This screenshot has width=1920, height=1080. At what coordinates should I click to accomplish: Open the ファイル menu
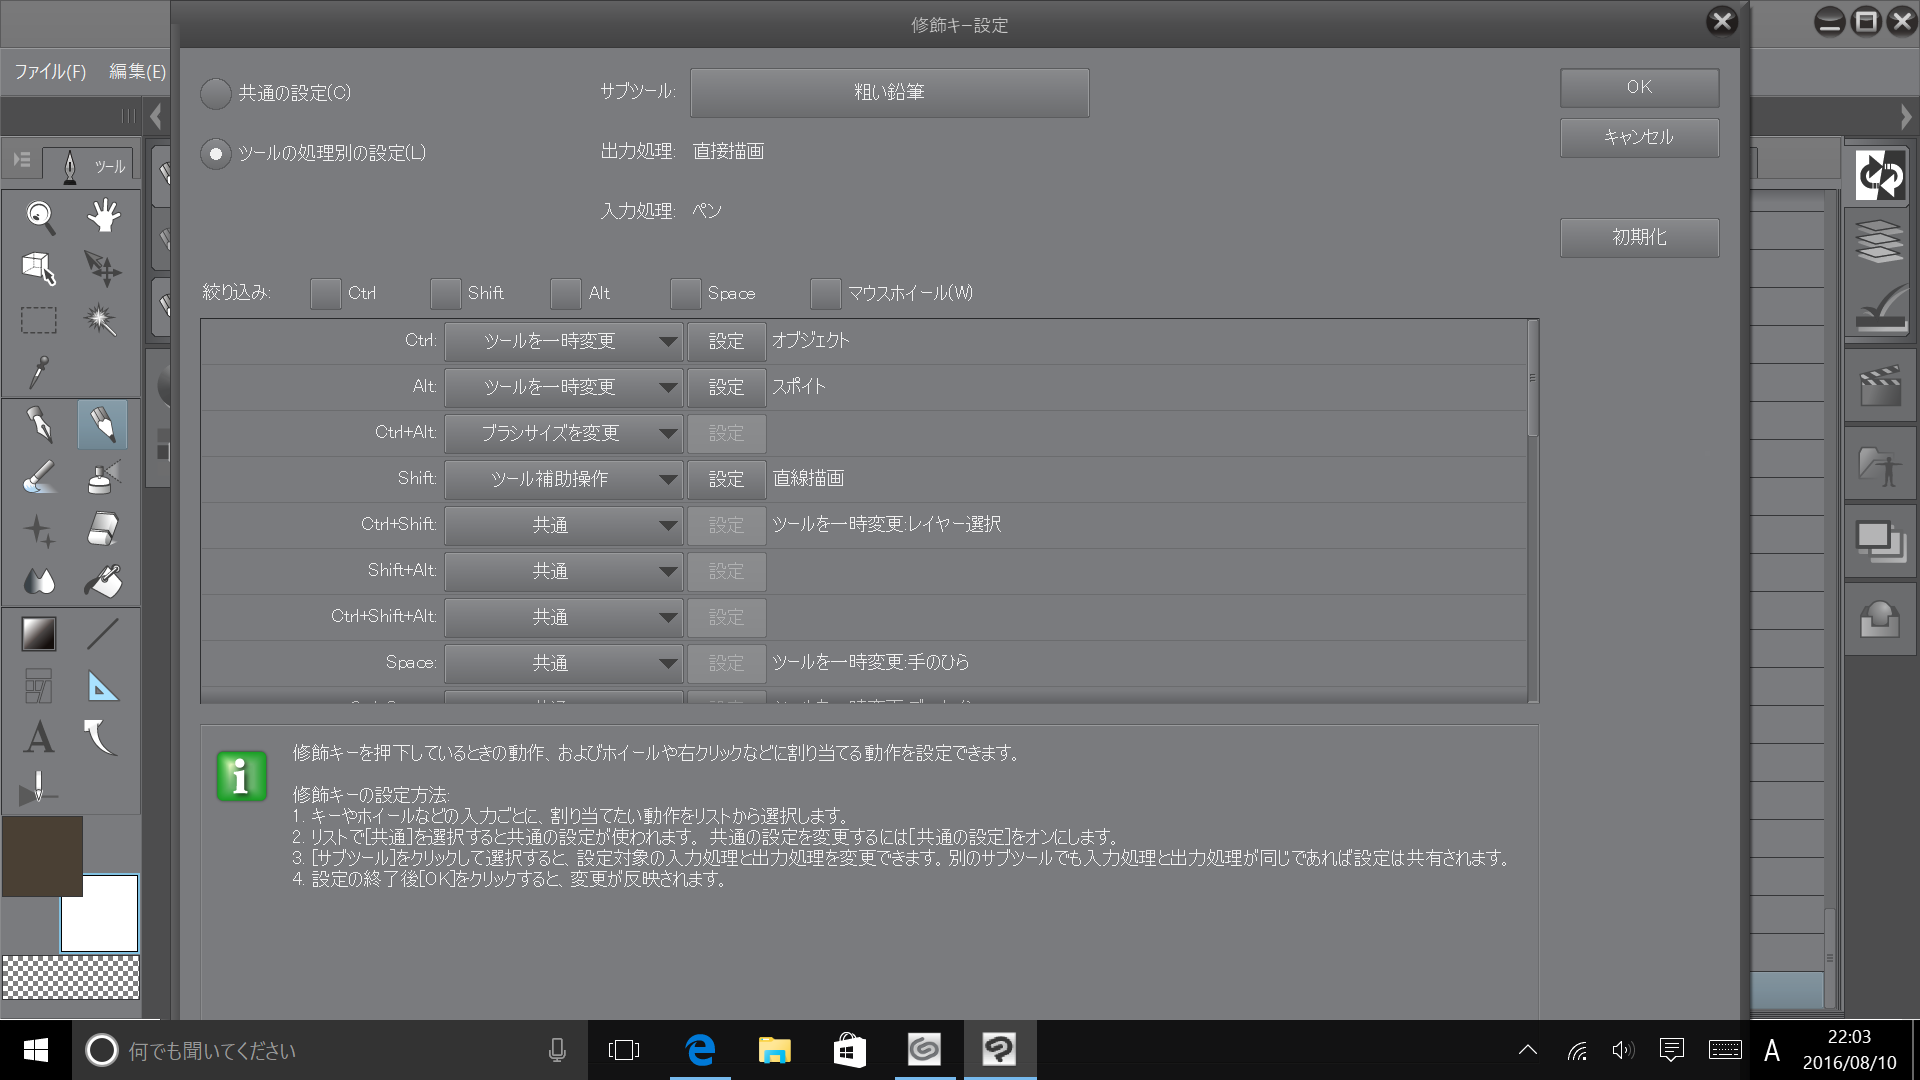[x=50, y=72]
